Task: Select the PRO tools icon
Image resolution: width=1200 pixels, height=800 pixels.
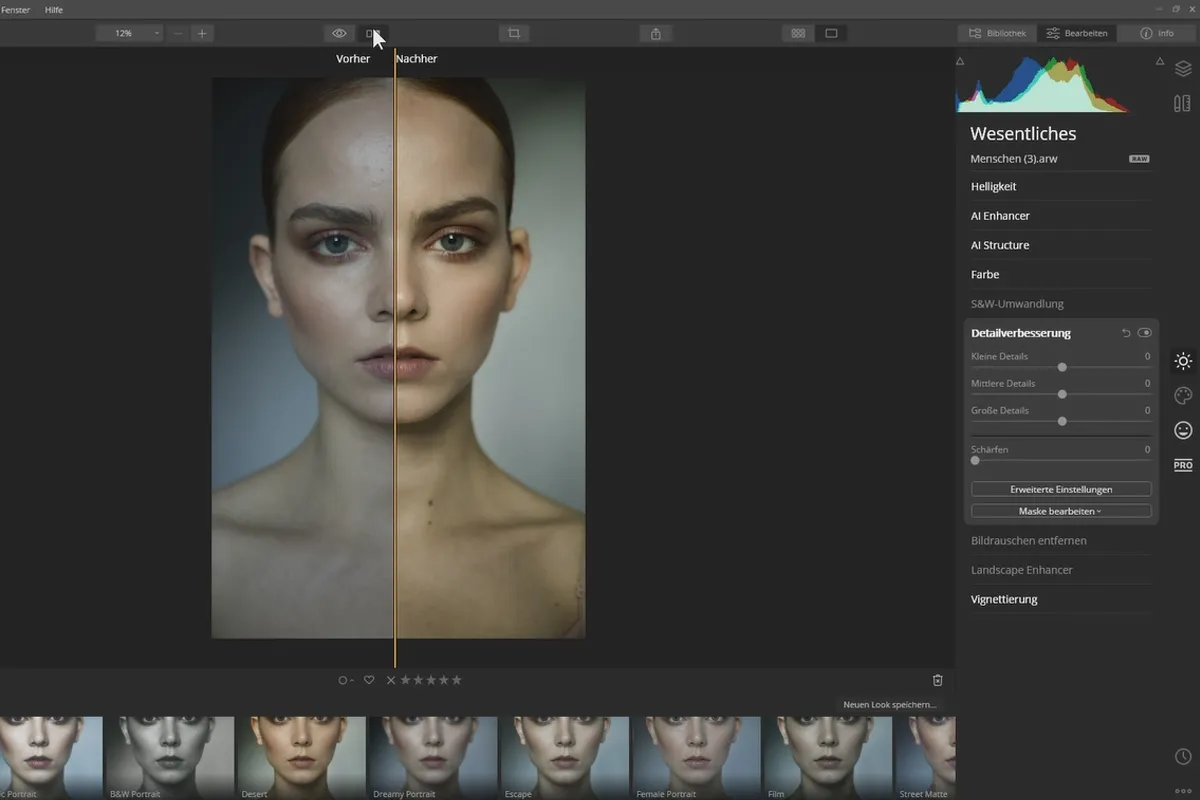Action: tap(1183, 465)
